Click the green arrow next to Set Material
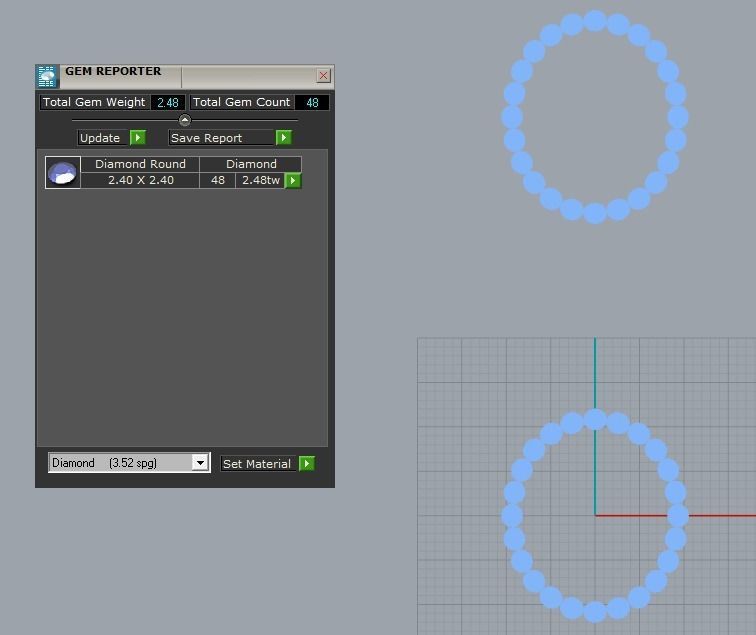Image resolution: width=756 pixels, height=635 pixels. click(307, 464)
